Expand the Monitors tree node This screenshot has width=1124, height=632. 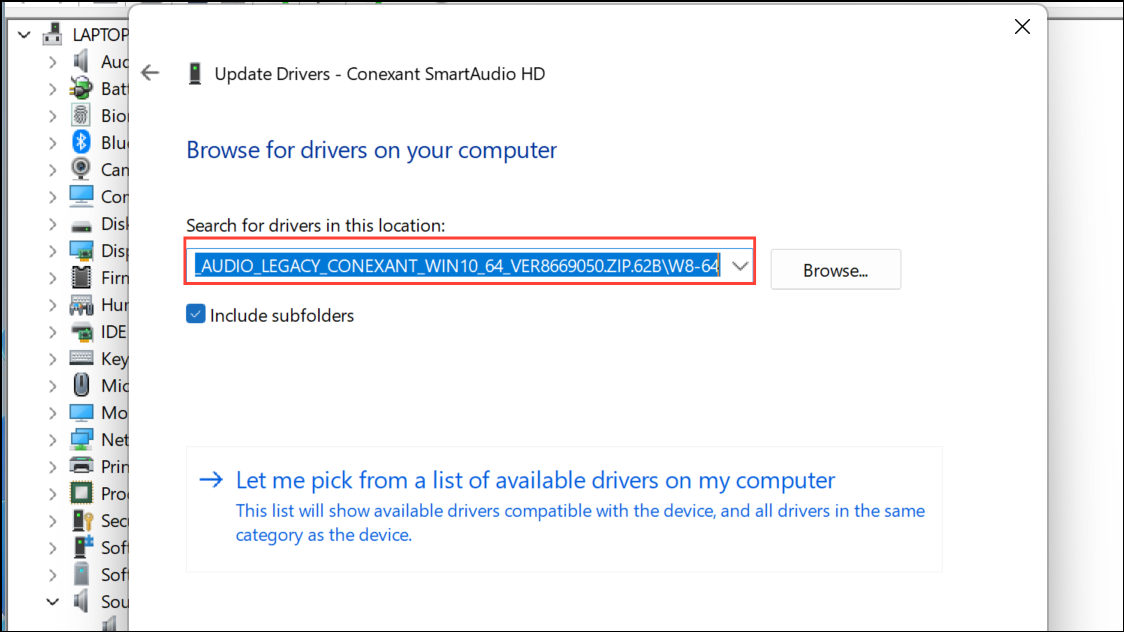point(52,413)
